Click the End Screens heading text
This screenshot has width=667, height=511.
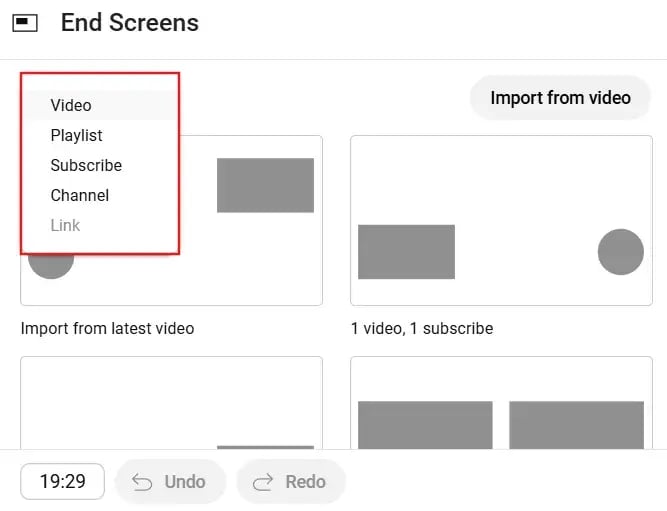click(130, 22)
